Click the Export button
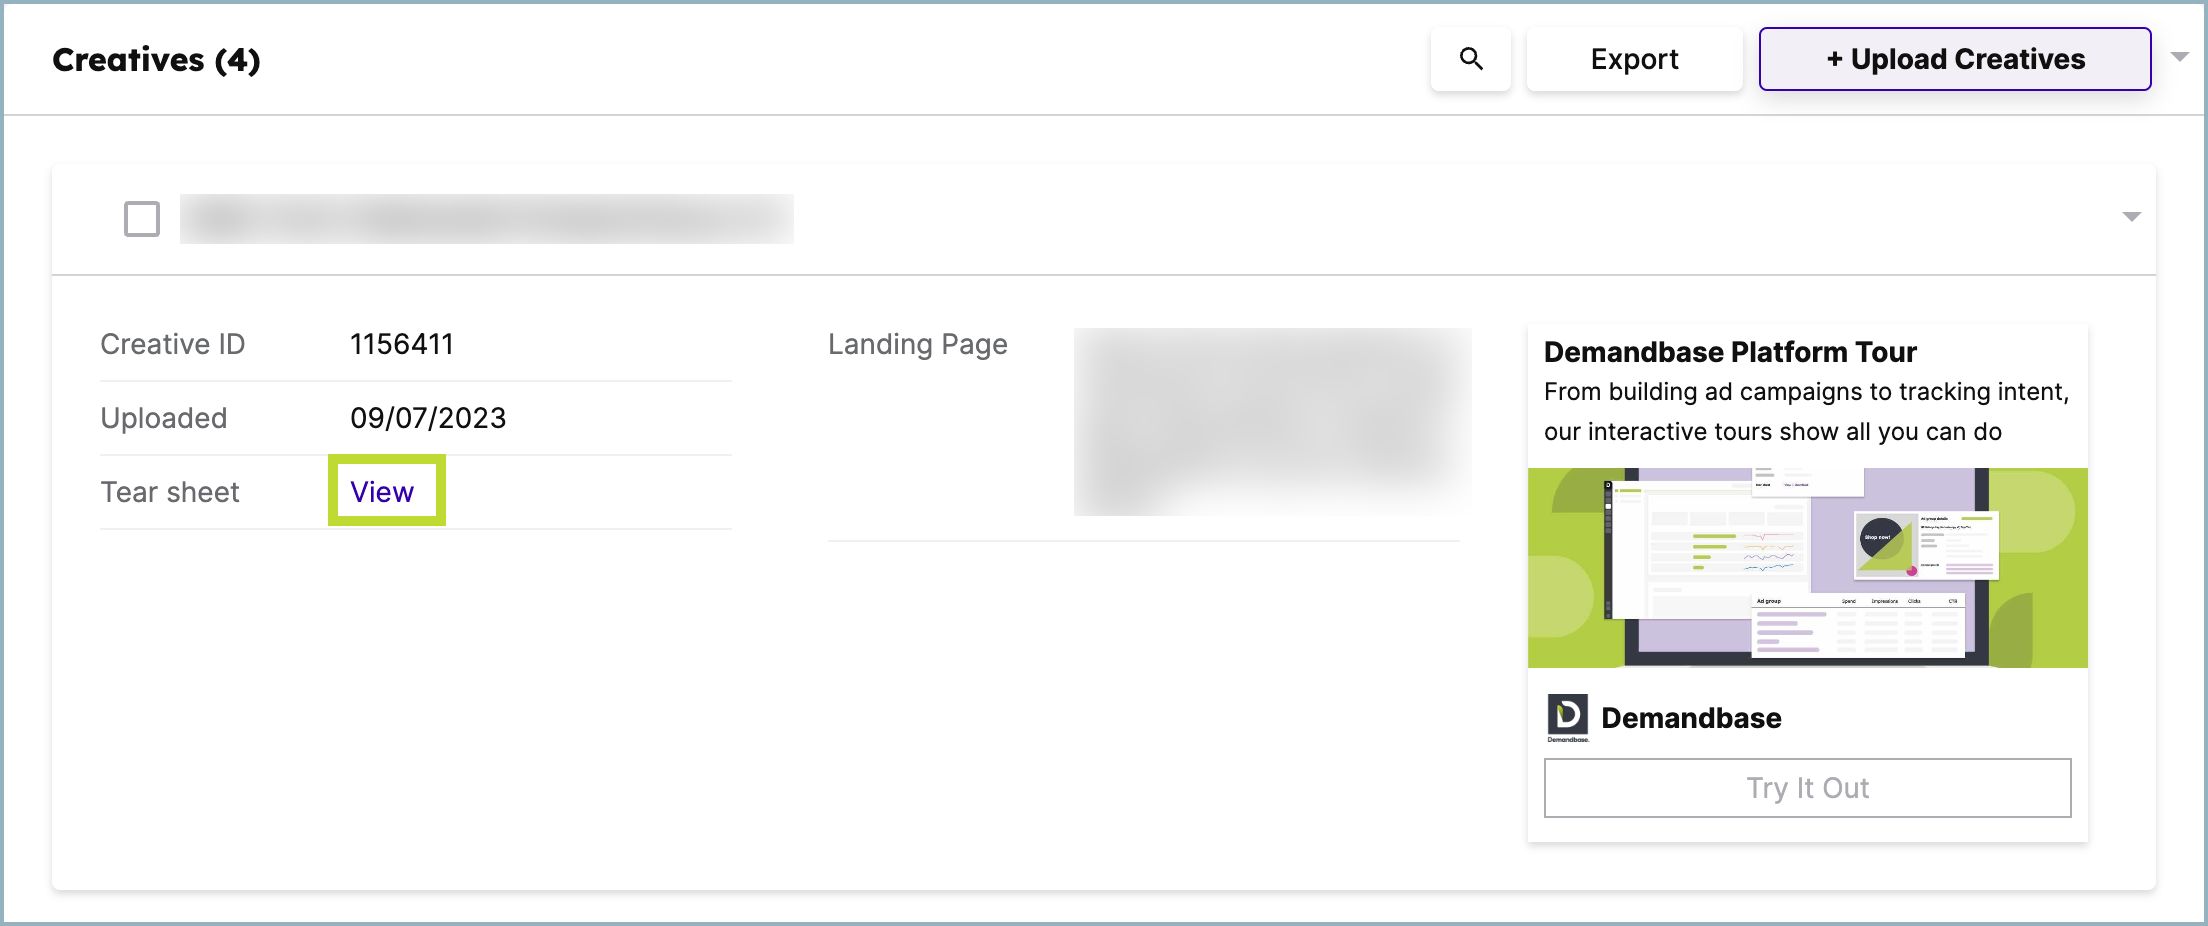The image size is (2208, 926). pyautogui.click(x=1634, y=59)
